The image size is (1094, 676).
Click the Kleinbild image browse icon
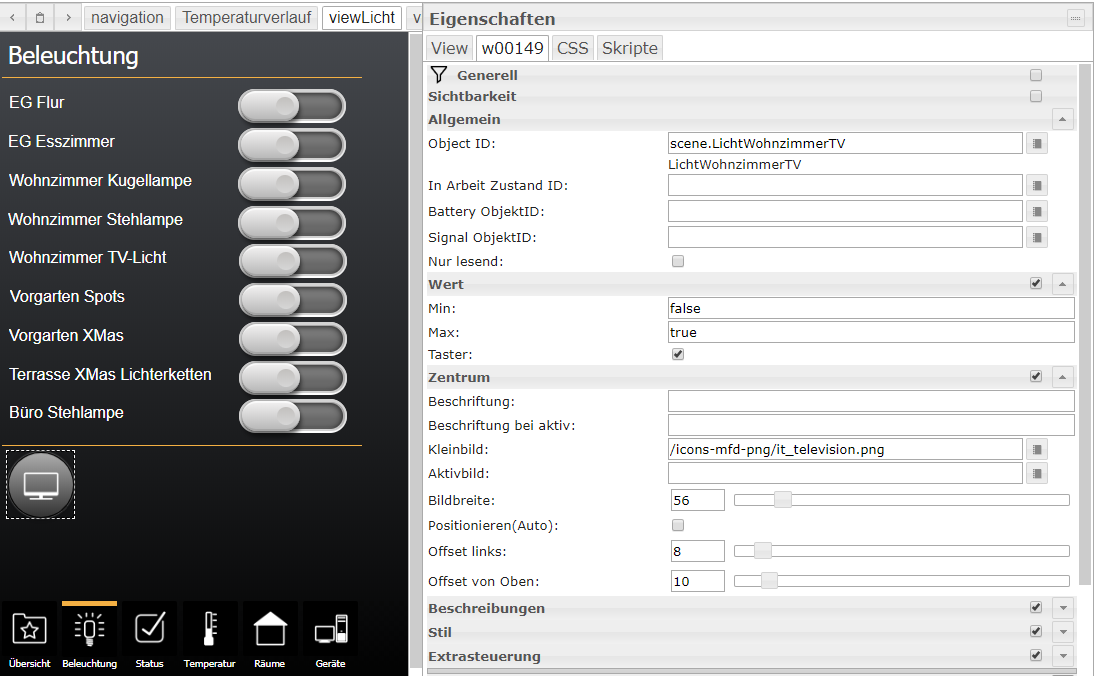coord(1037,450)
